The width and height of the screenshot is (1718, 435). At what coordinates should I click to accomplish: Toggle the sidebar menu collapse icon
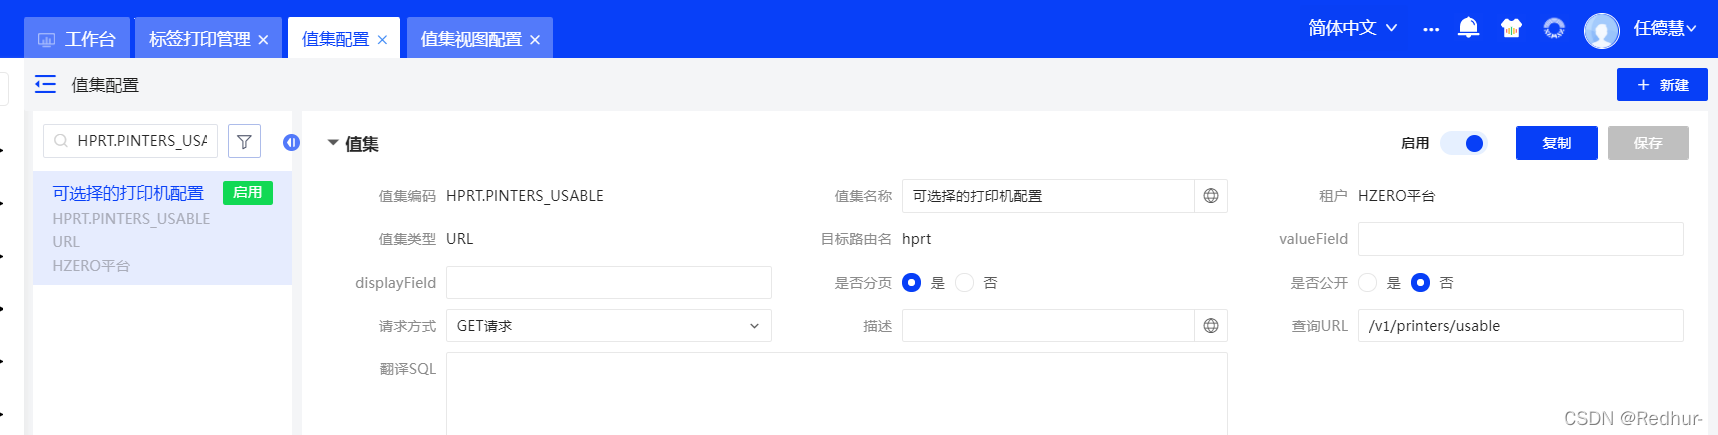coord(45,85)
